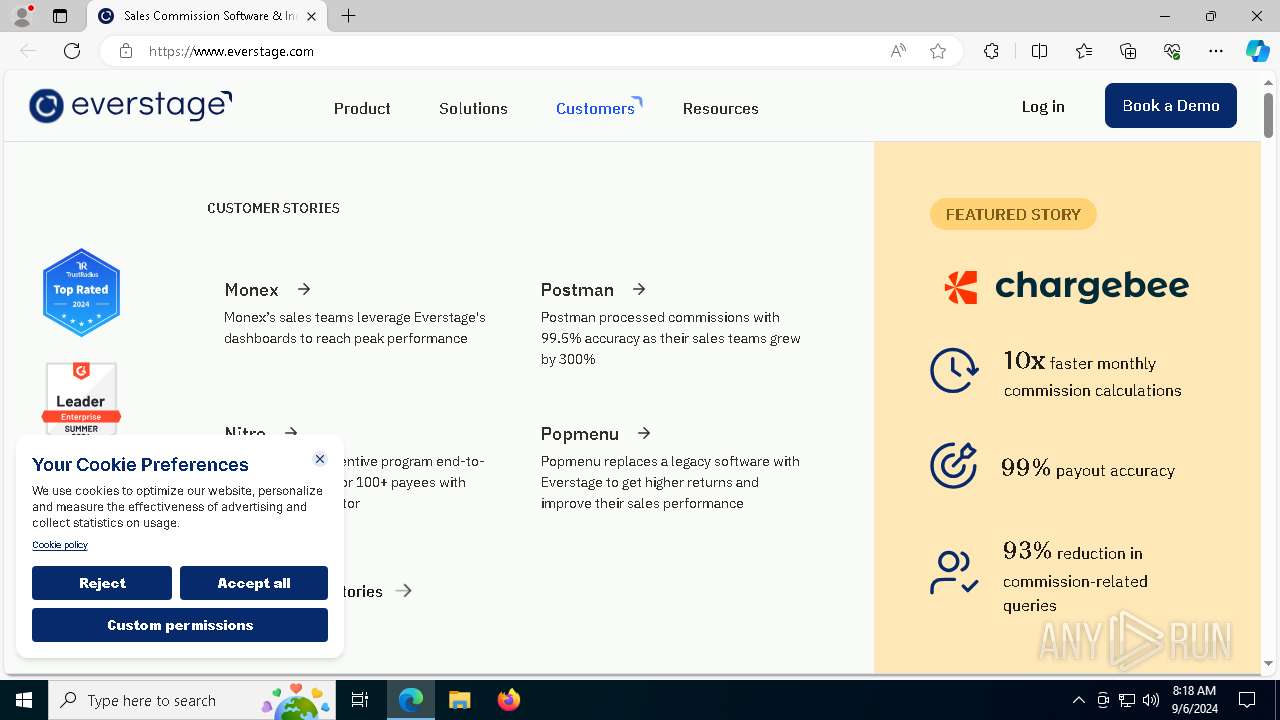Open Edge profile icon
This screenshot has height=720, width=1280.
(22, 16)
